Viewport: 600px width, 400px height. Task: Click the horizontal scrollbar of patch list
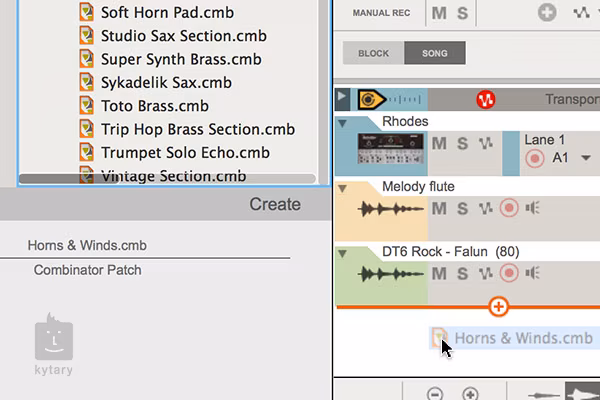click(167, 179)
